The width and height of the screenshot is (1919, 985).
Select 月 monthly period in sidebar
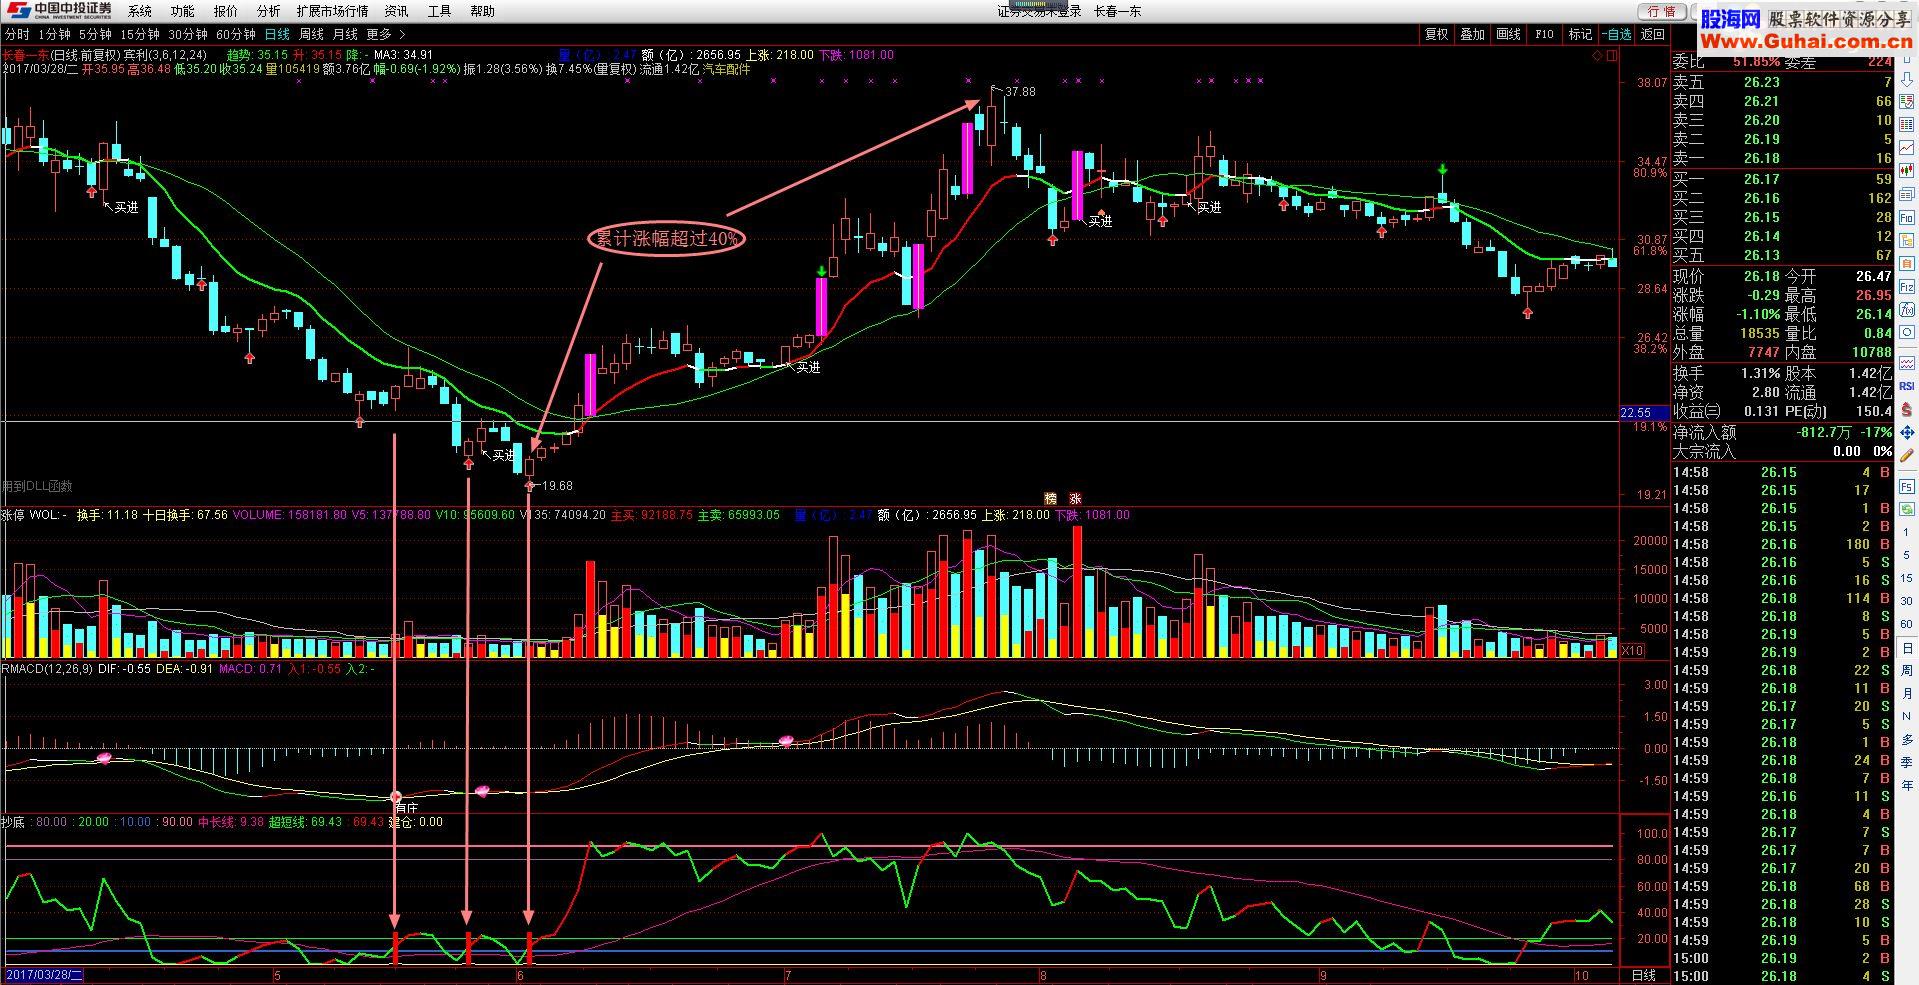point(1907,694)
